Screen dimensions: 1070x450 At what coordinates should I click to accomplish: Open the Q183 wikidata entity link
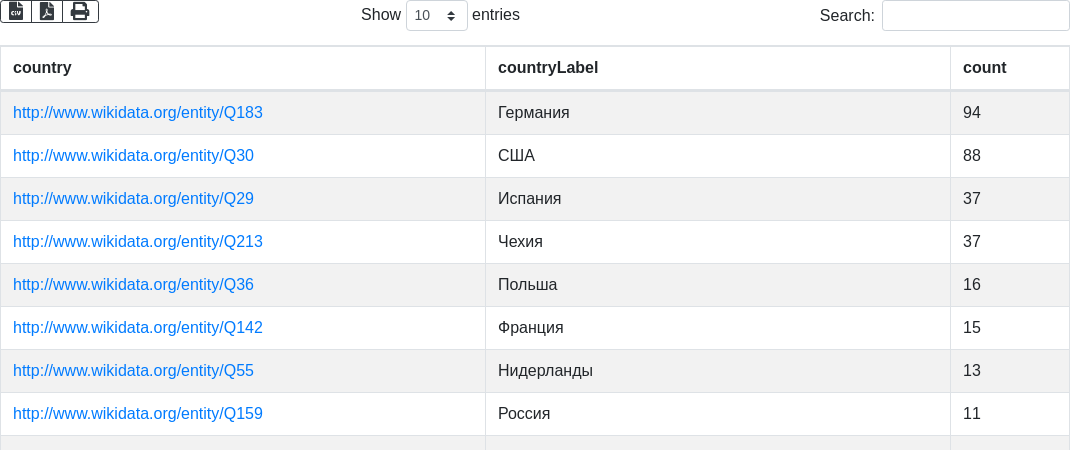(x=138, y=113)
